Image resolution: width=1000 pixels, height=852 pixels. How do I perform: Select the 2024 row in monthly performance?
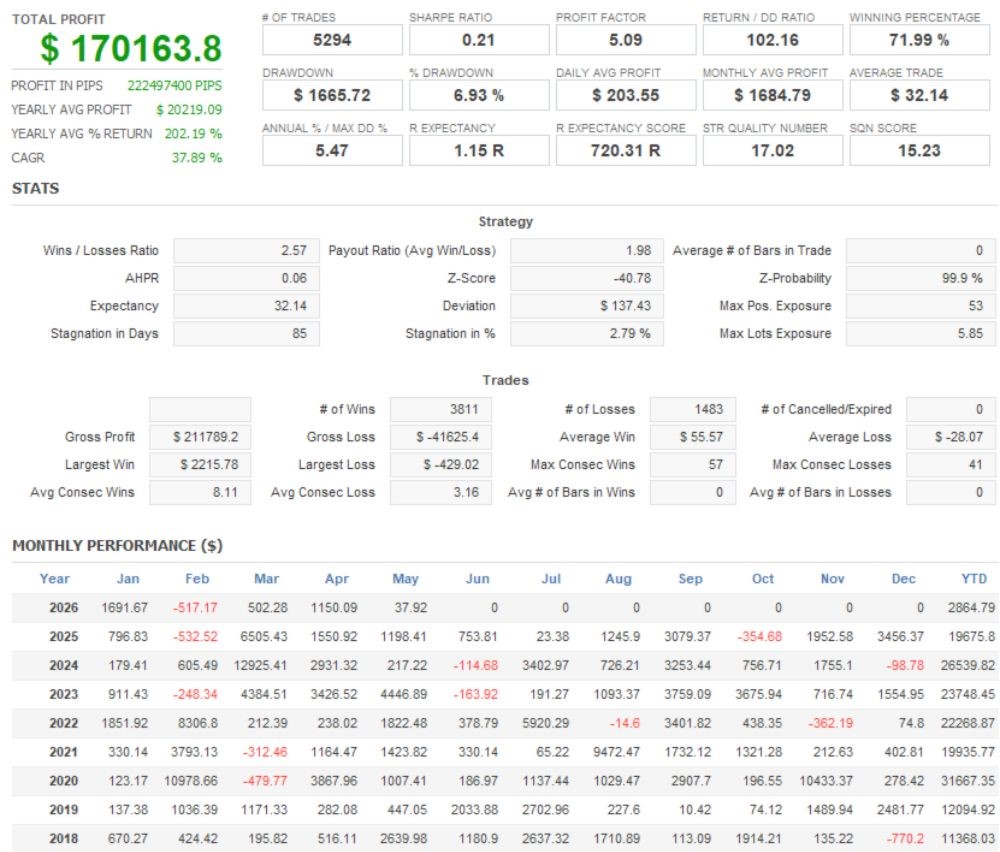504,665
